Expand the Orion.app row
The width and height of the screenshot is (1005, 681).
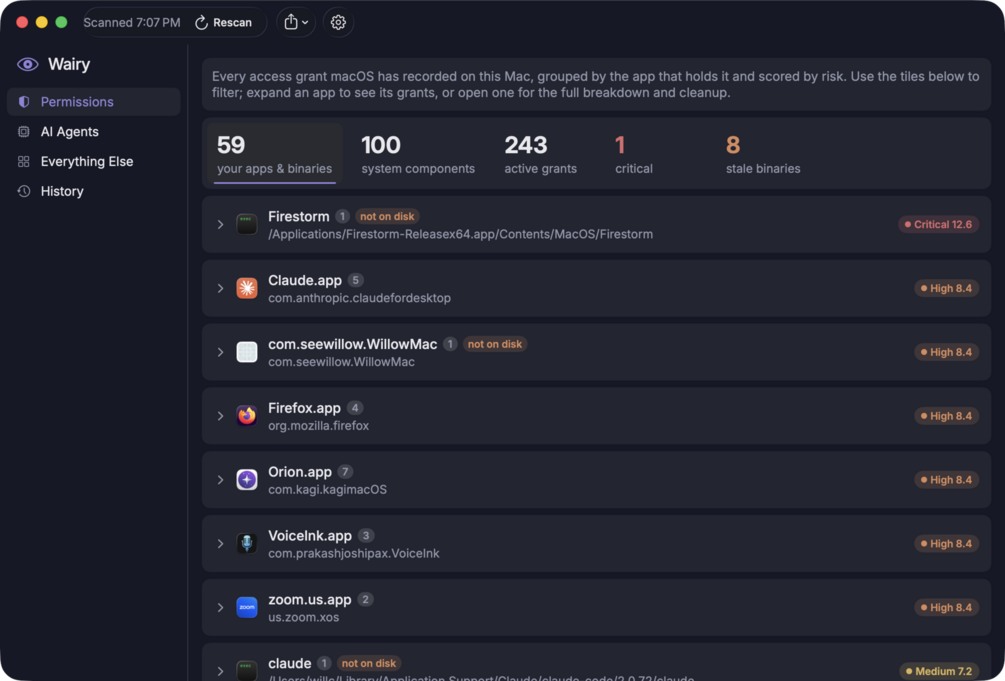coord(220,480)
